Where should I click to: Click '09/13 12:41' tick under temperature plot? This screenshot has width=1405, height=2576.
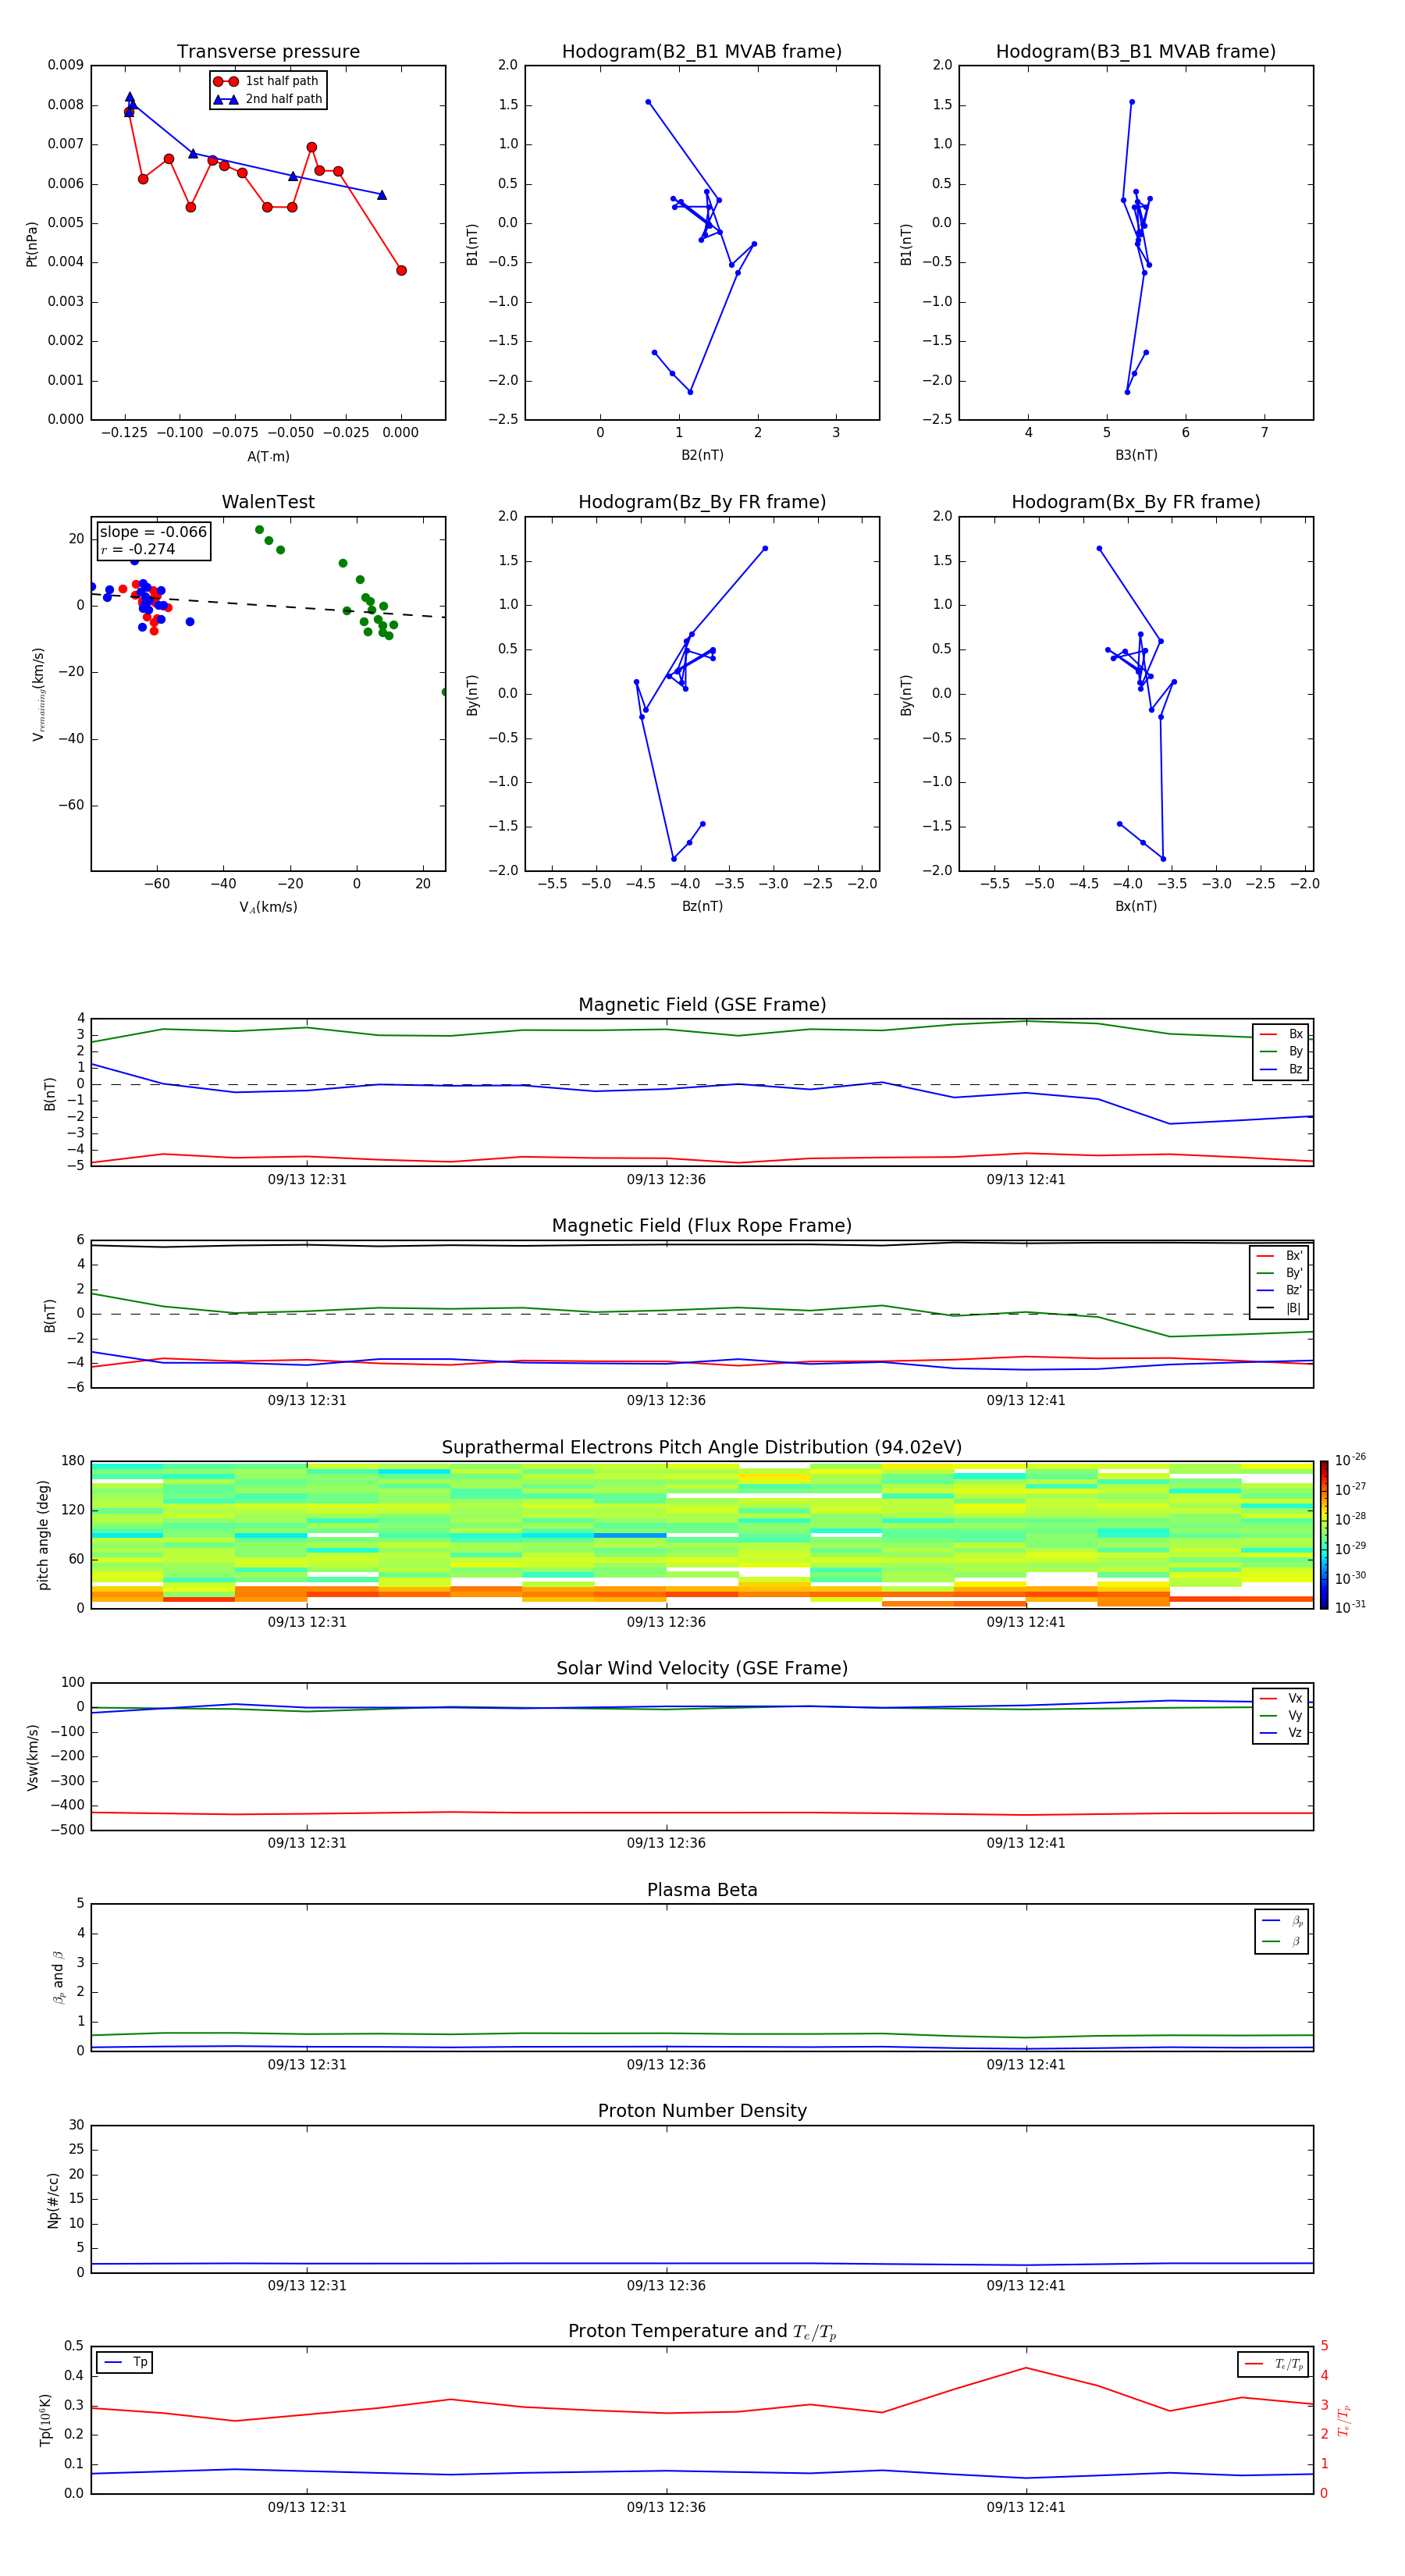click(1026, 2507)
